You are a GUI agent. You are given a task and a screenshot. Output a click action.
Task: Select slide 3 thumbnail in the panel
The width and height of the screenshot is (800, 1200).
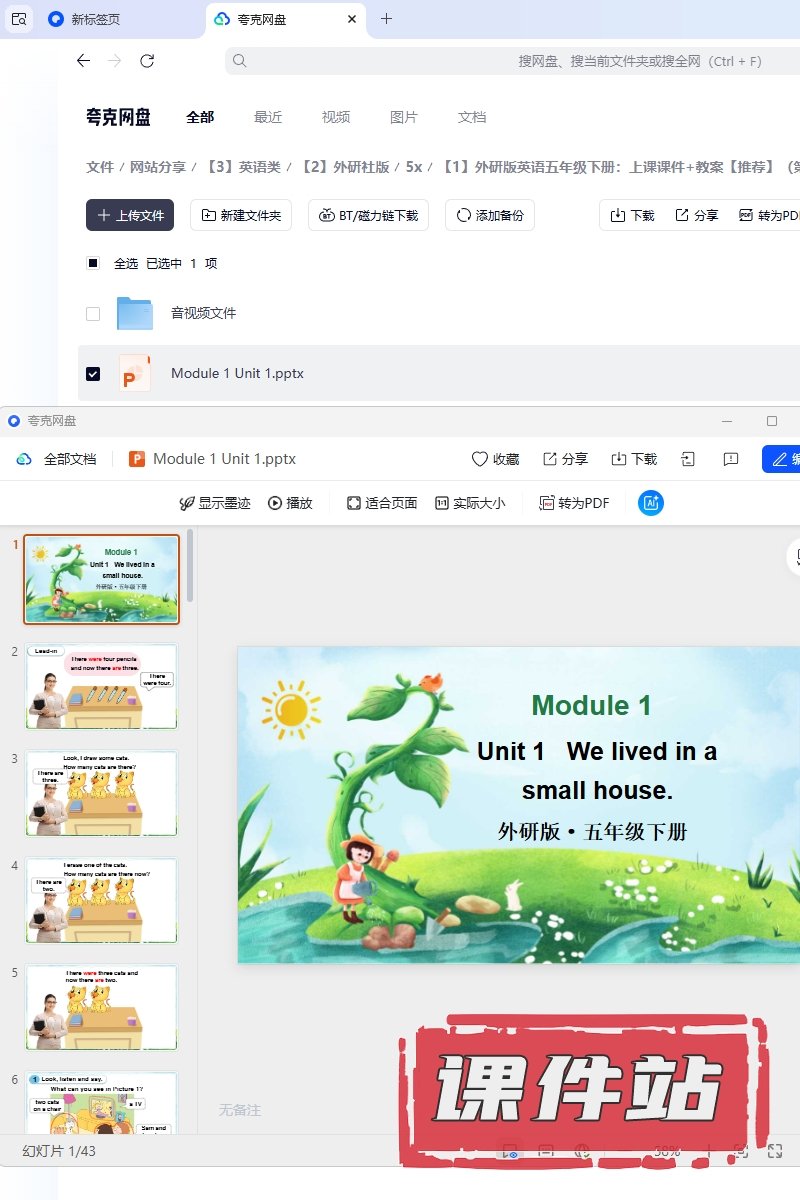tap(101, 793)
